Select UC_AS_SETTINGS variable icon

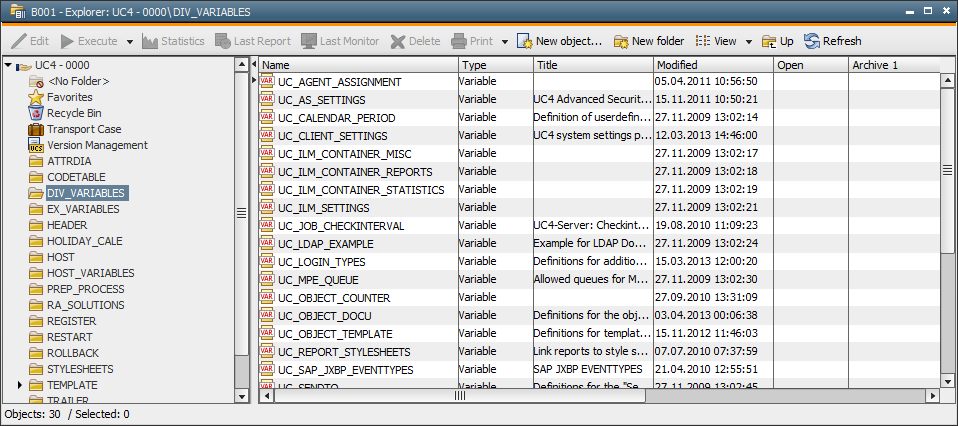[267, 99]
